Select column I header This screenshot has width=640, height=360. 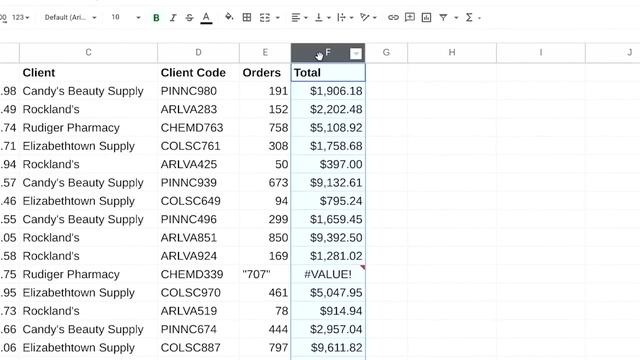[x=541, y=53]
